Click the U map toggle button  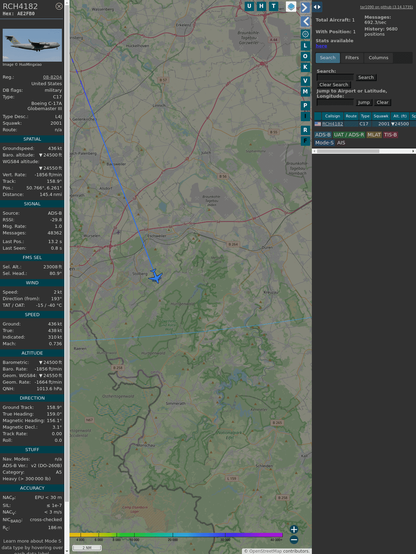point(249,6)
